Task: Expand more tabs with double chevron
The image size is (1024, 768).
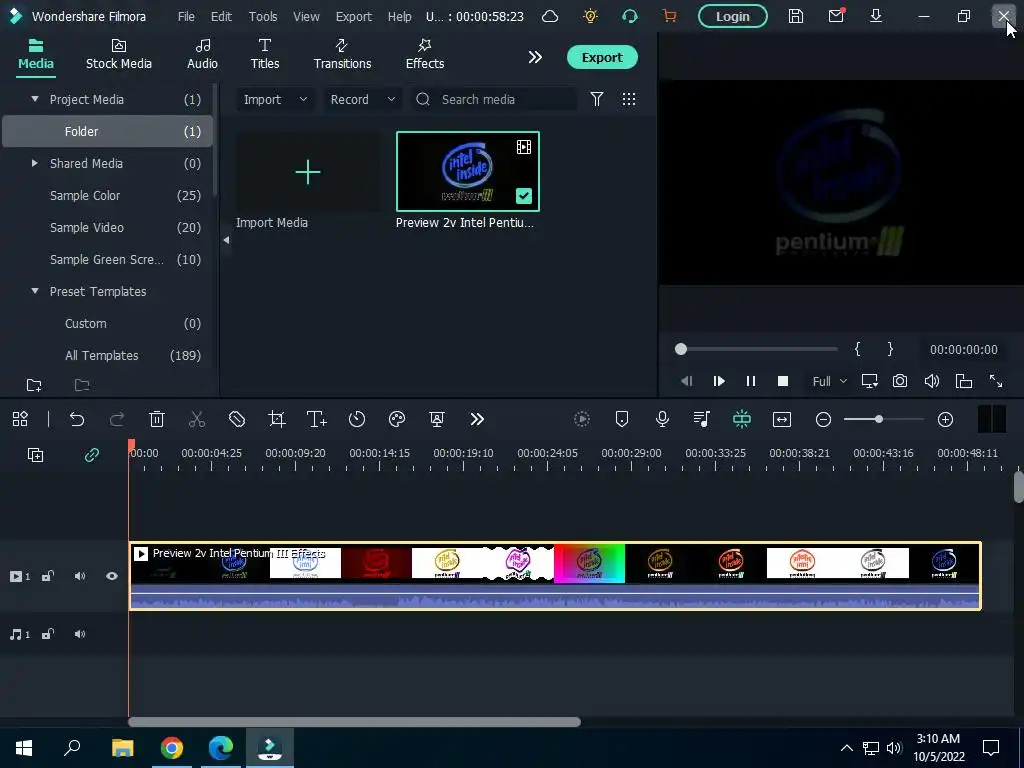Action: [x=535, y=57]
